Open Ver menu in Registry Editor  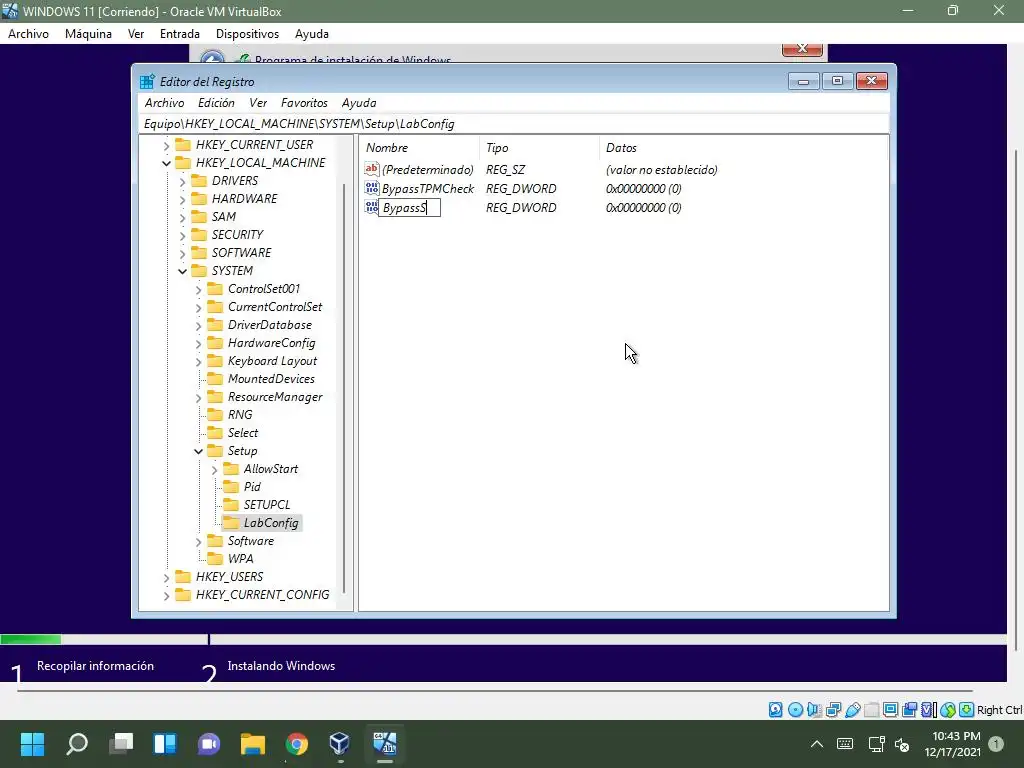pyautogui.click(x=258, y=103)
